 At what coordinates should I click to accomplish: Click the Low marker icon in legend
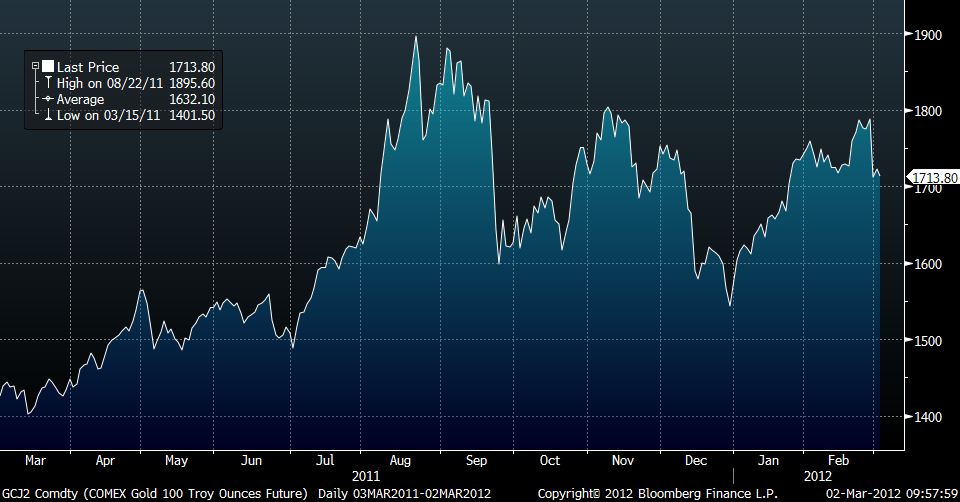point(47,116)
